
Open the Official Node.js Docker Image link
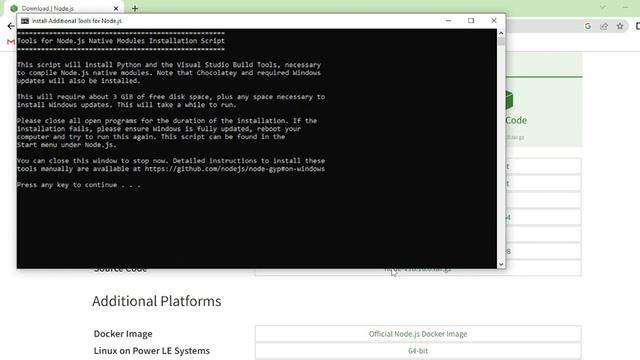(x=418, y=333)
